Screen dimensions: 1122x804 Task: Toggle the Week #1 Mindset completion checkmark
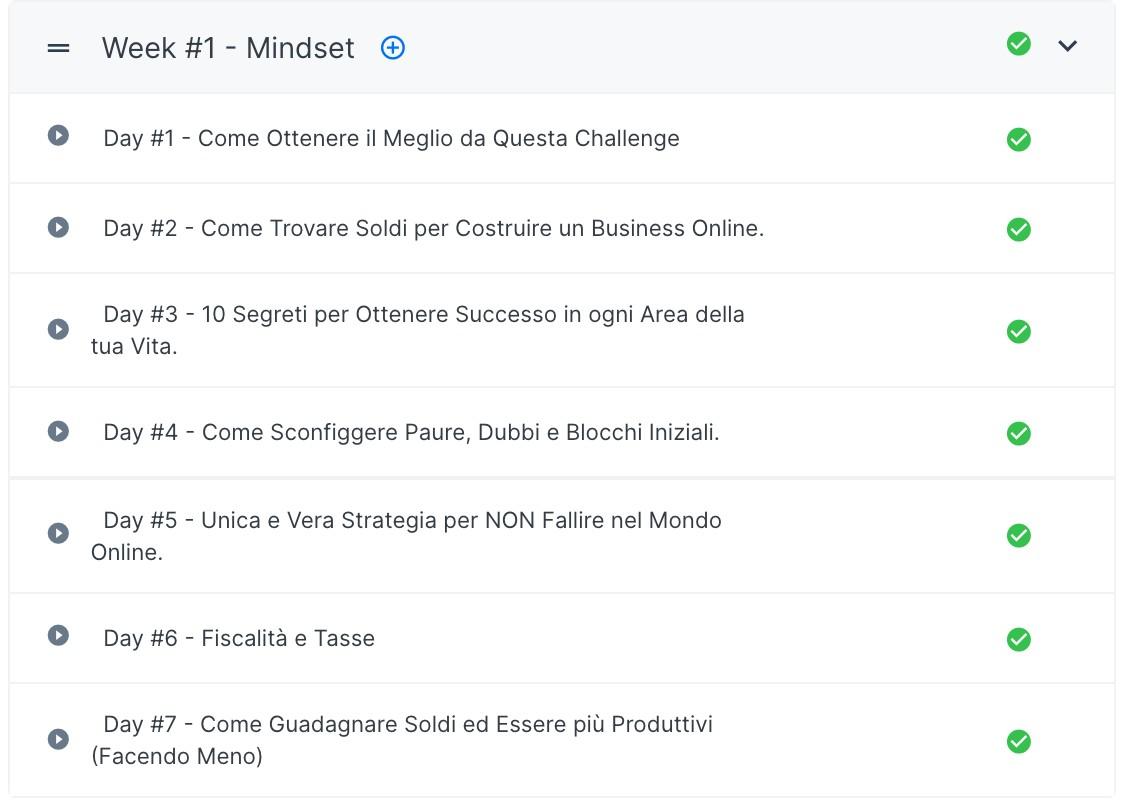pos(1018,44)
